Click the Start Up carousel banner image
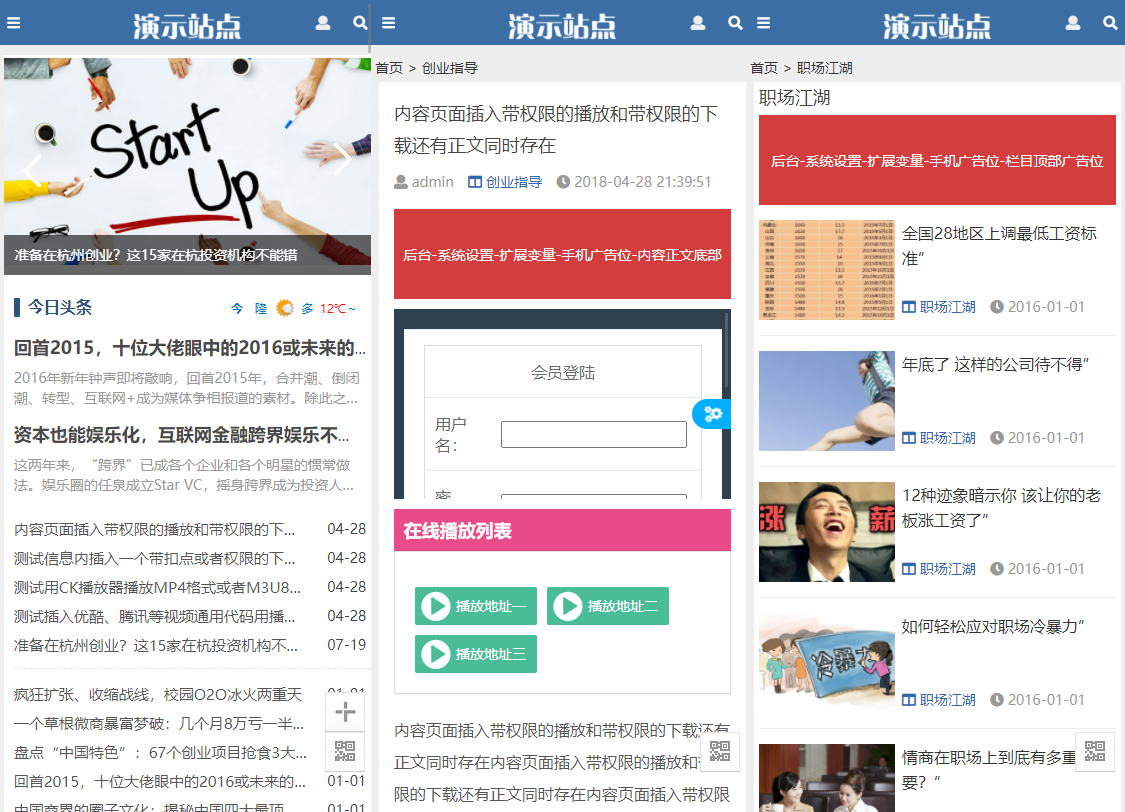The height and width of the screenshot is (812, 1125). point(187,147)
